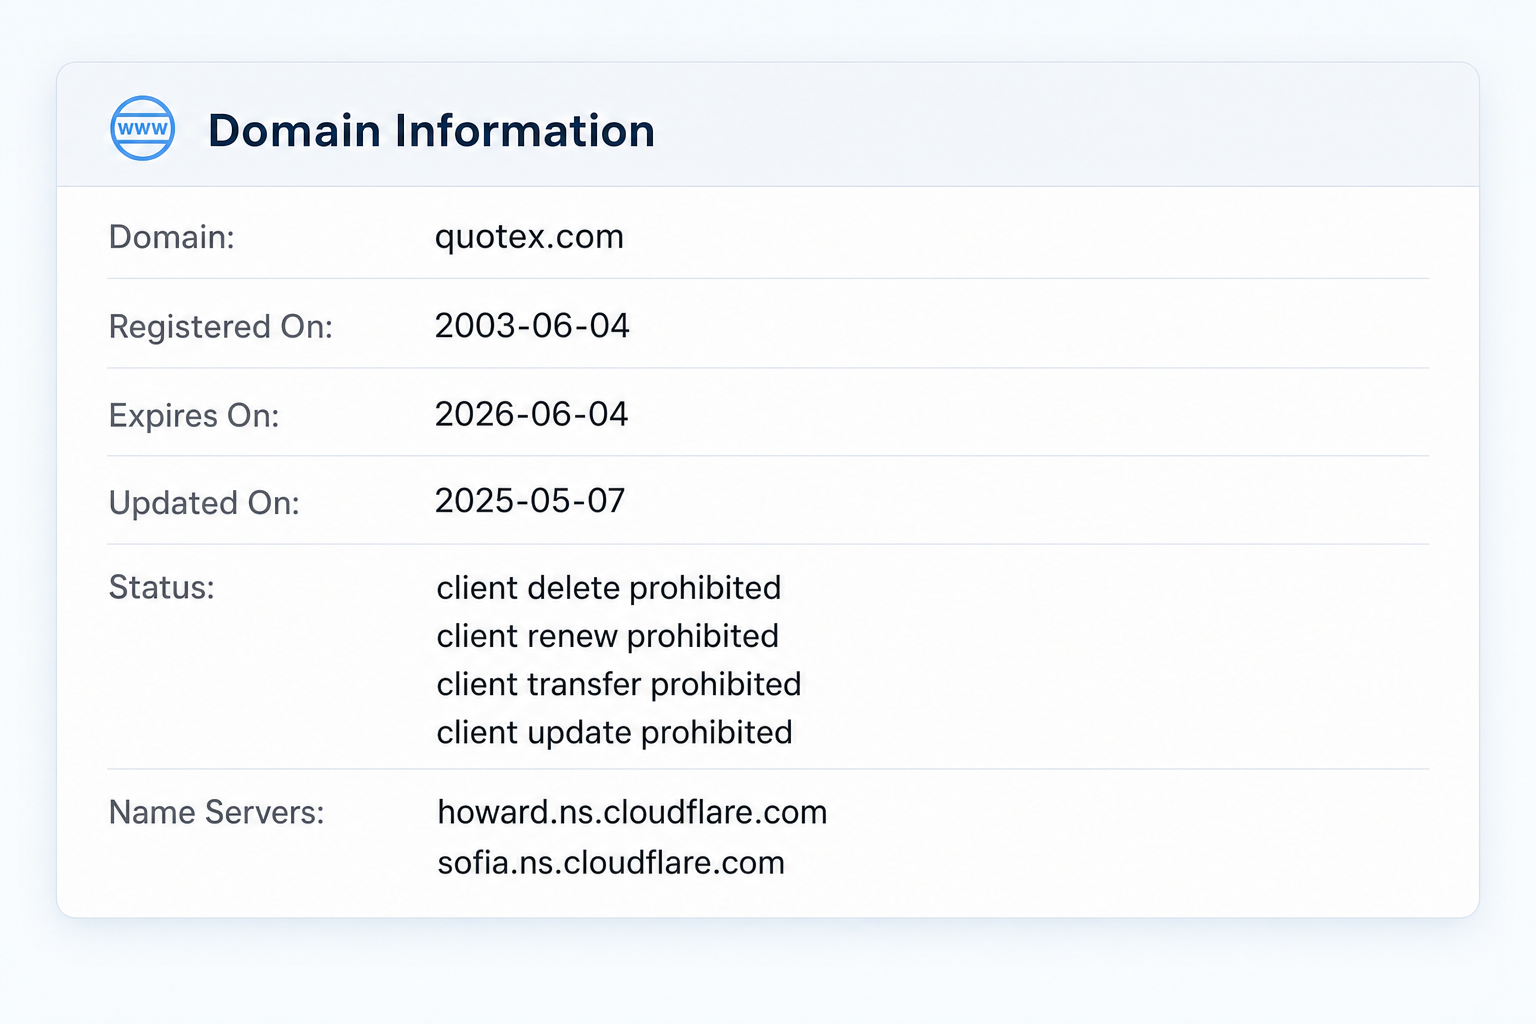Select the quotex.com domain value
The height and width of the screenshot is (1024, 1536).
pos(529,237)
